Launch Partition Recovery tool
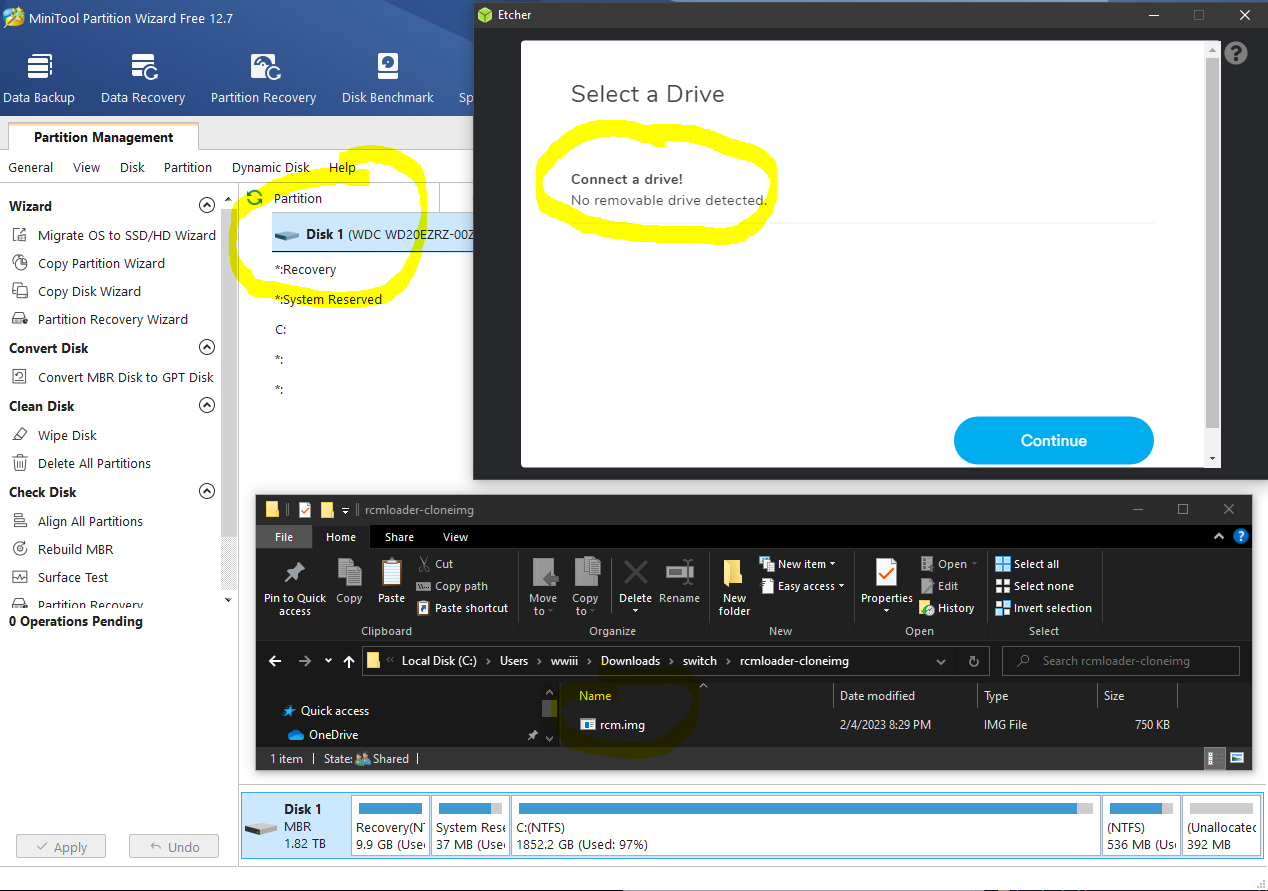 click(x=263, y=78)
